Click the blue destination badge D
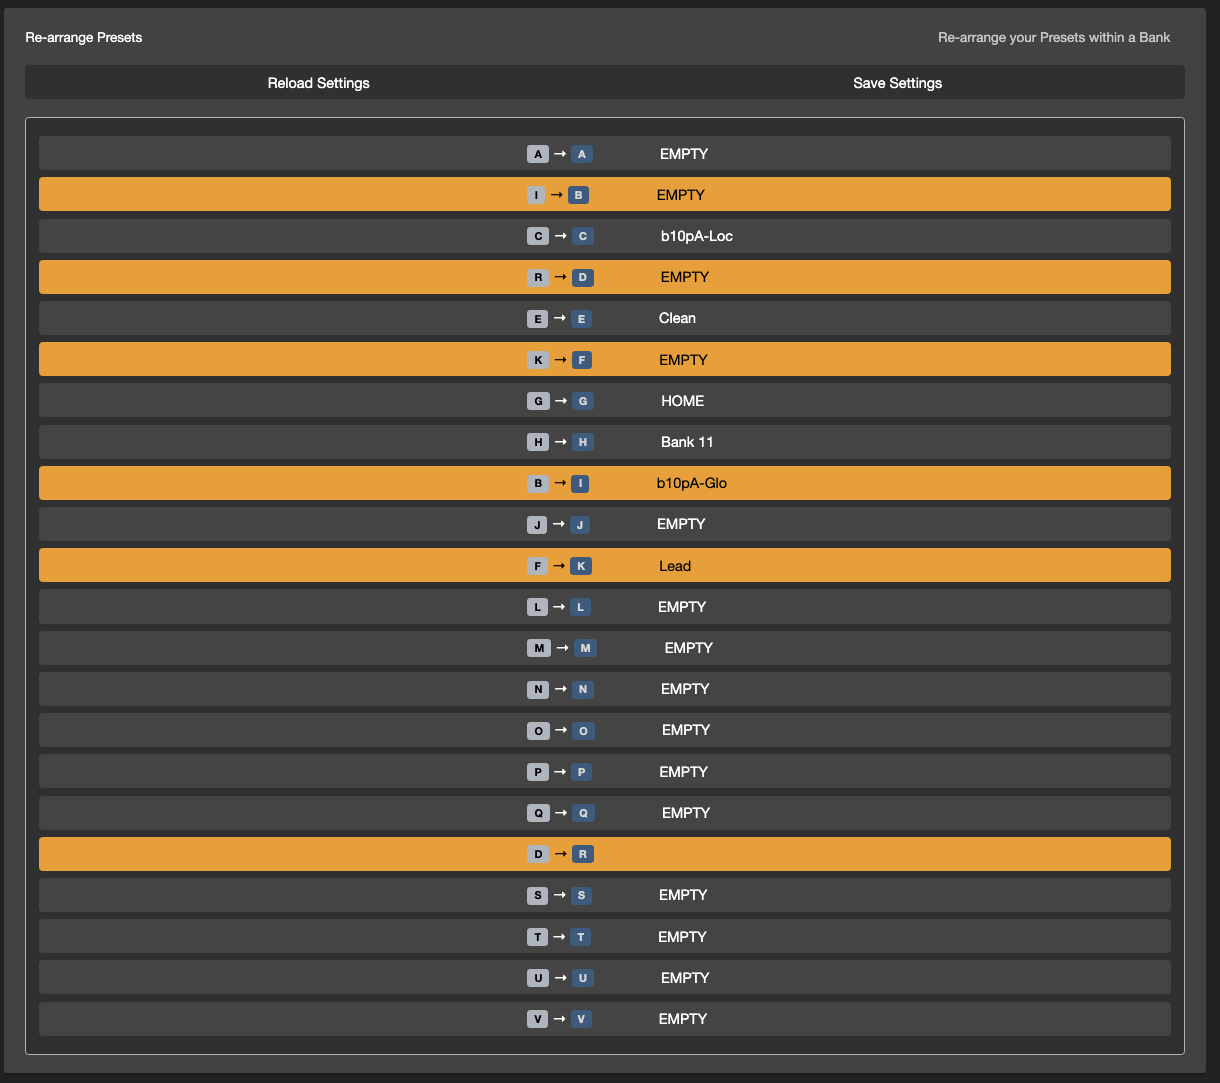Image resolution: width=1220 pixels, height=1083 pixels. 582,277
